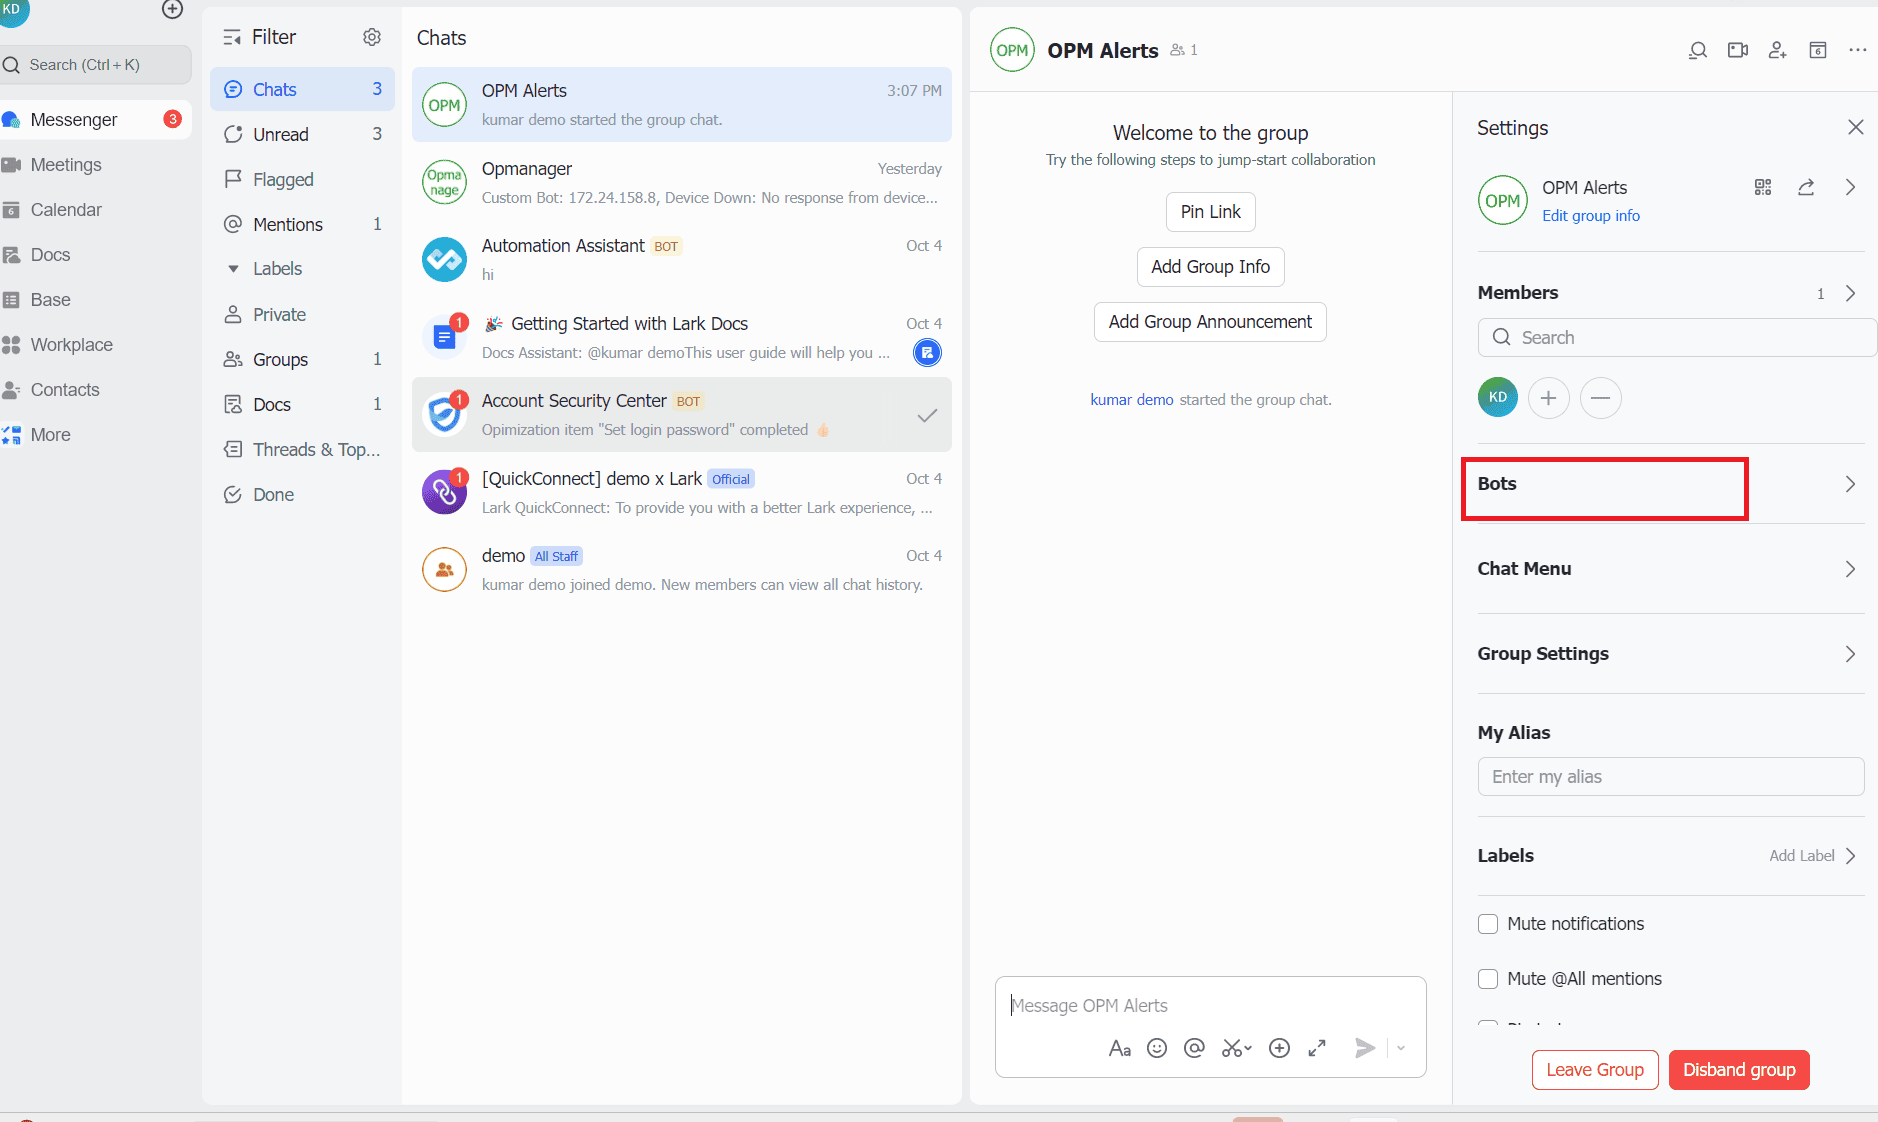Open group info chevron beside OPM Alerts

(1851, 187)
